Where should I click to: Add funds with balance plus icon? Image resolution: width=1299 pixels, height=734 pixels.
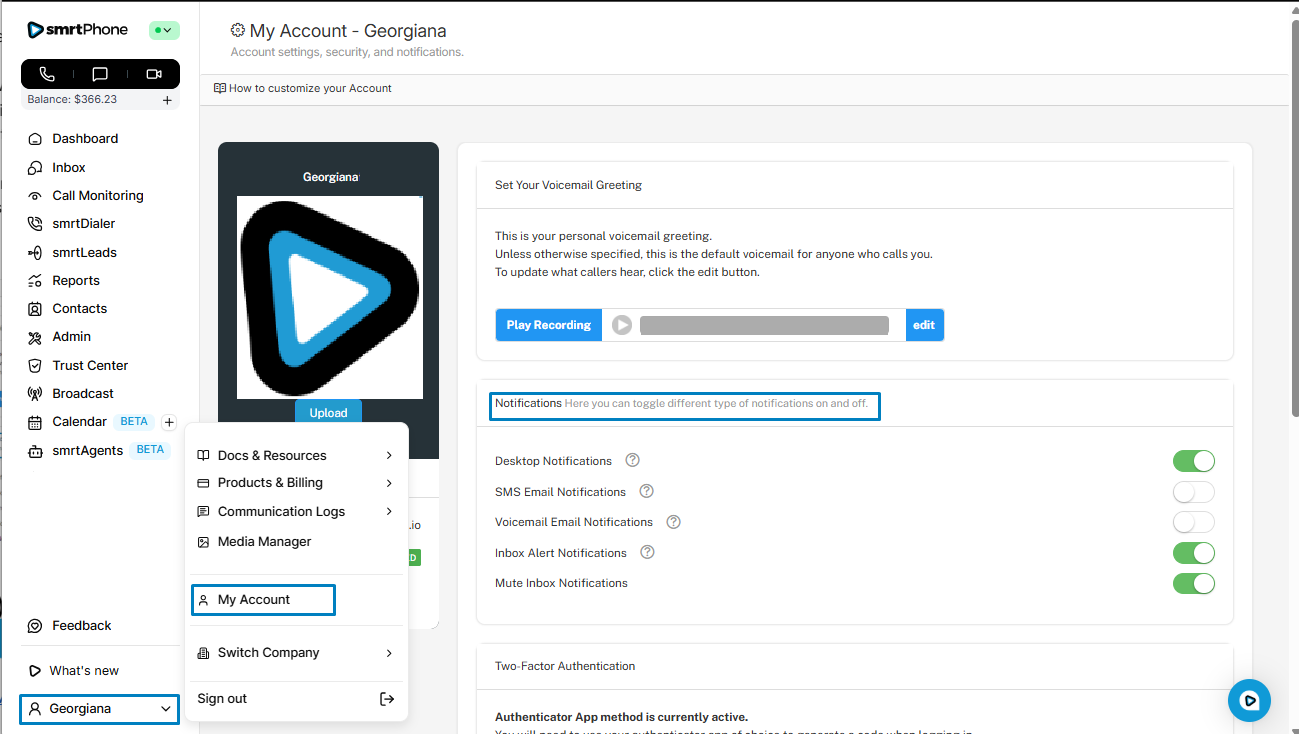[167, 100]
